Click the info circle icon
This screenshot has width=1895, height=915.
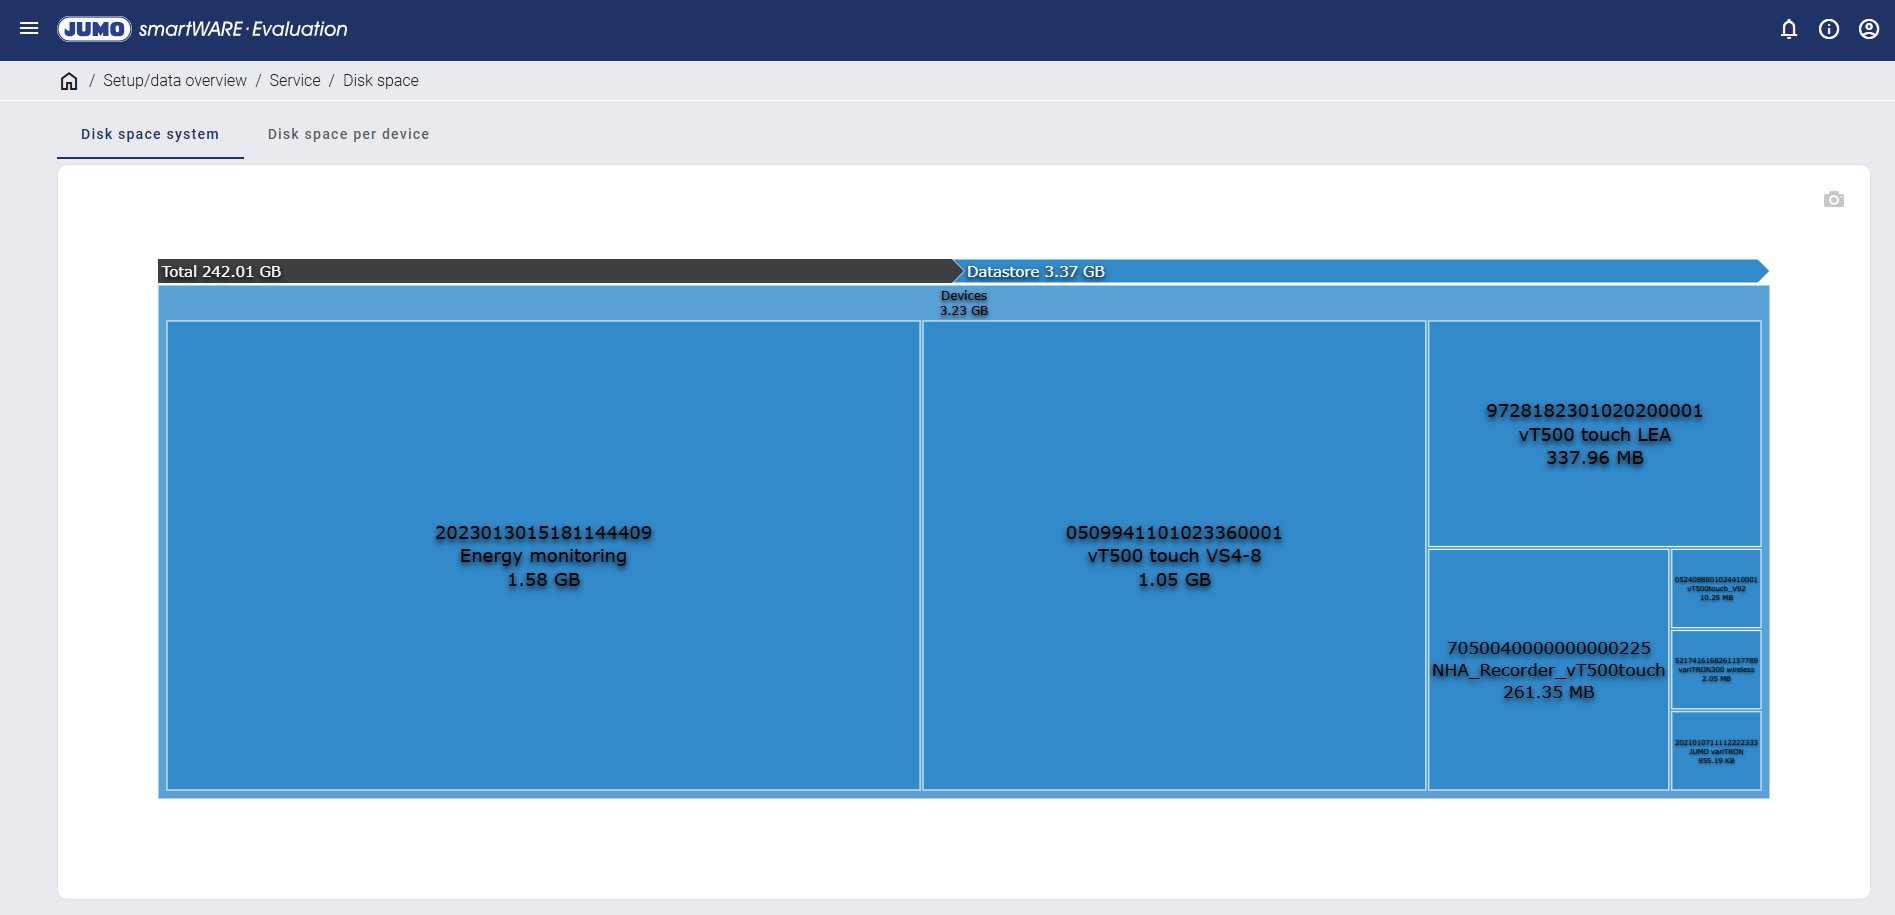point(1829,29)
